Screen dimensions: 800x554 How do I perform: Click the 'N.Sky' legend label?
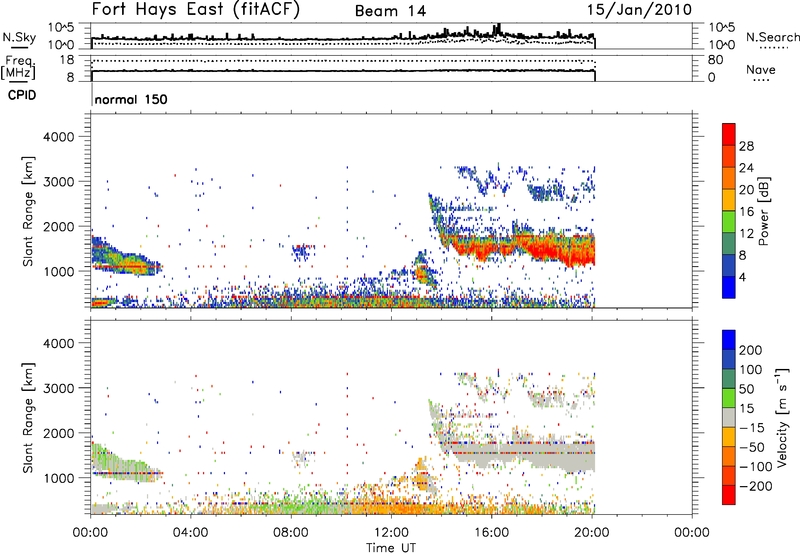point(19,37)
